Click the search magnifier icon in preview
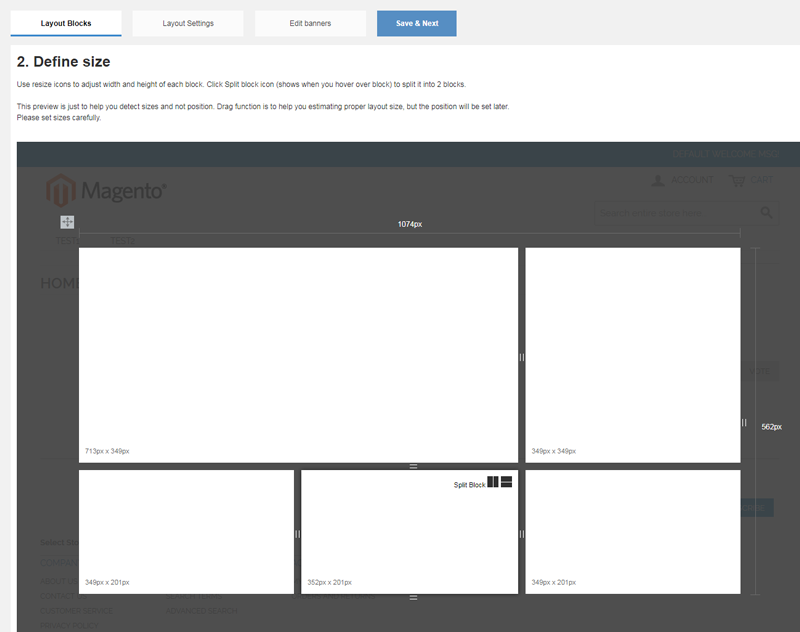Image resolution: width=800 pixels, height=632 pixels. tap(766, 213)
